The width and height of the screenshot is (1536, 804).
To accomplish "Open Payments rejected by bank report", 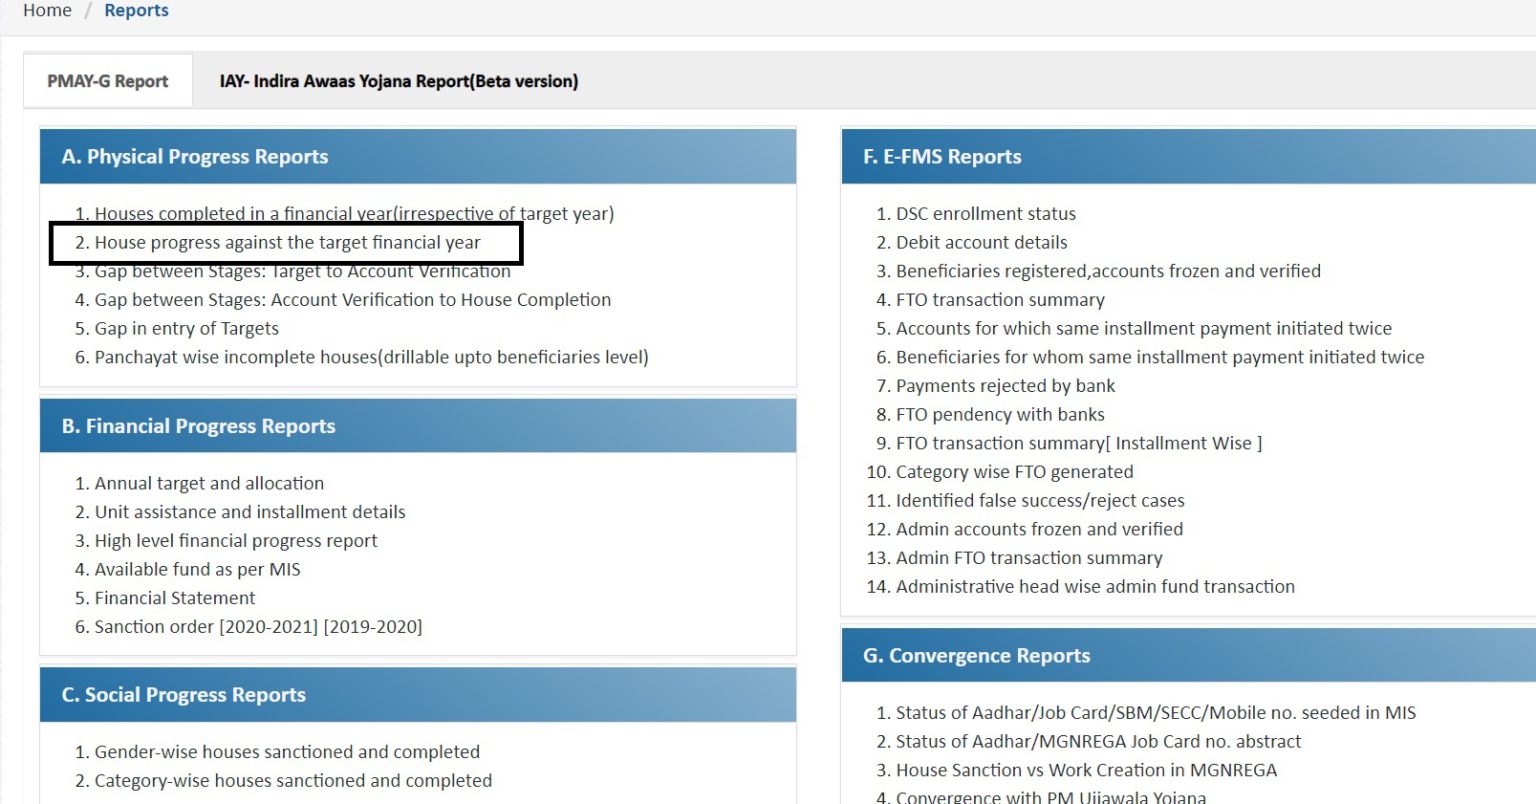I will 1005,386.
